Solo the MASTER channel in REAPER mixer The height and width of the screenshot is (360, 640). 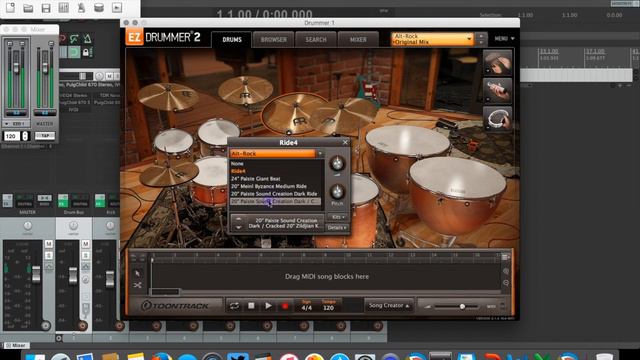[49, 256]
